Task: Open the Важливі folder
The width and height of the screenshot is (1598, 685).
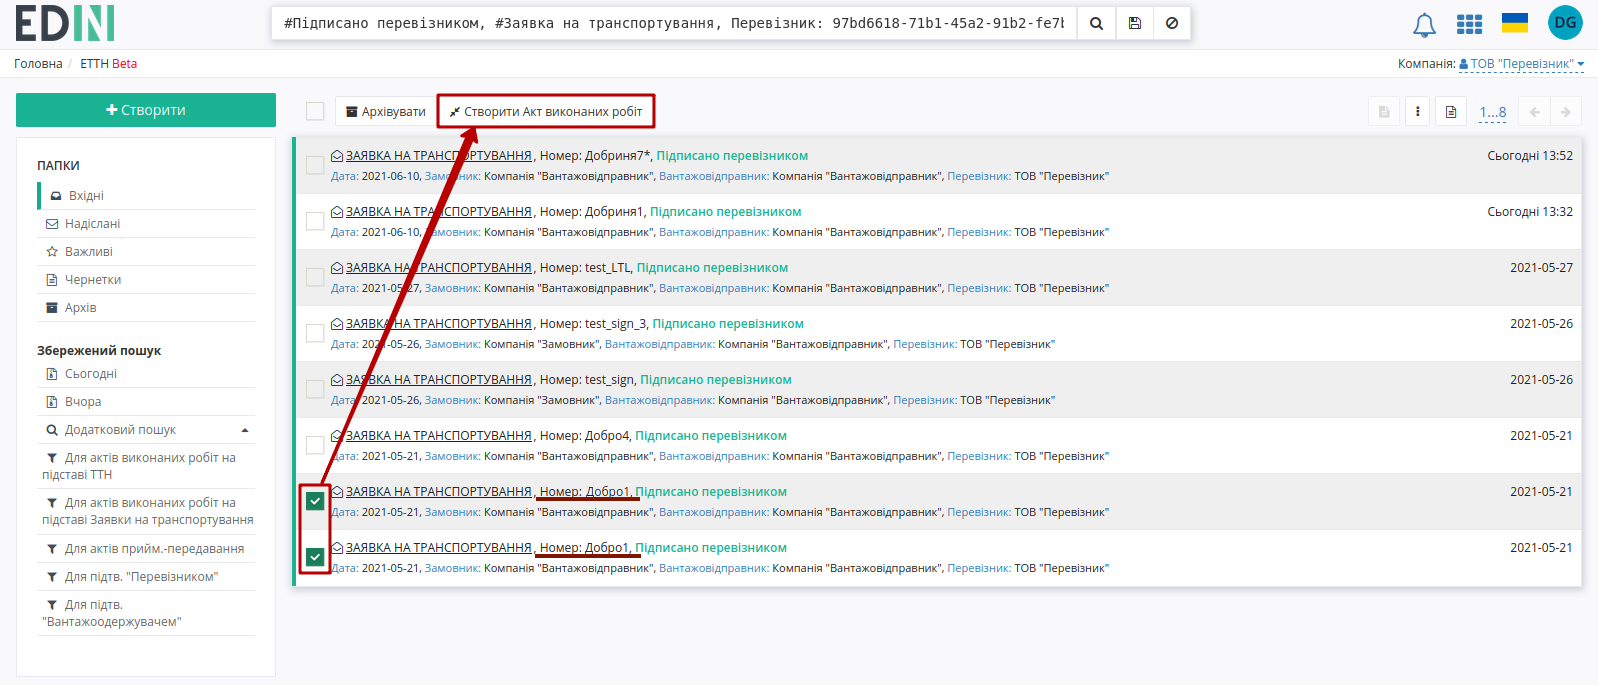Action: (146, 252)
